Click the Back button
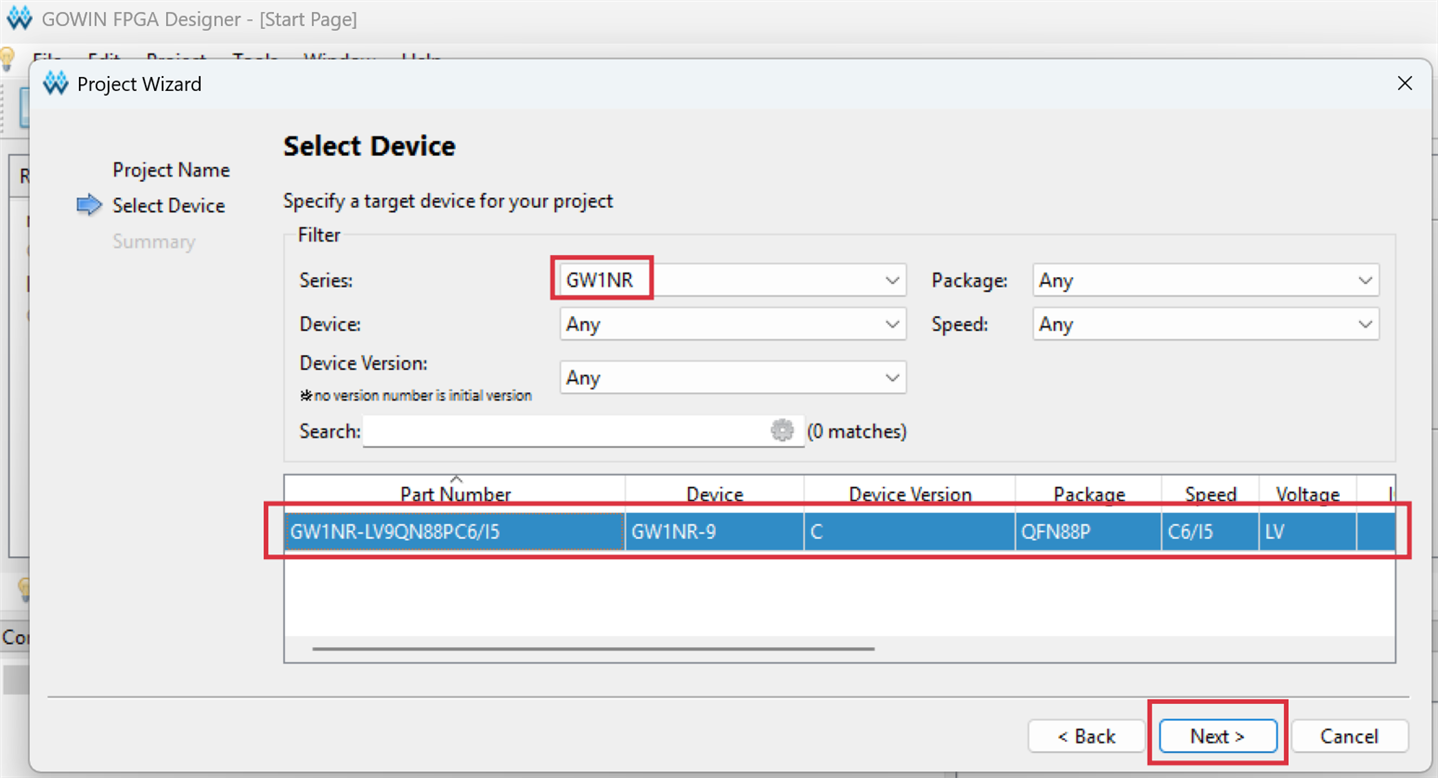 1086,736
